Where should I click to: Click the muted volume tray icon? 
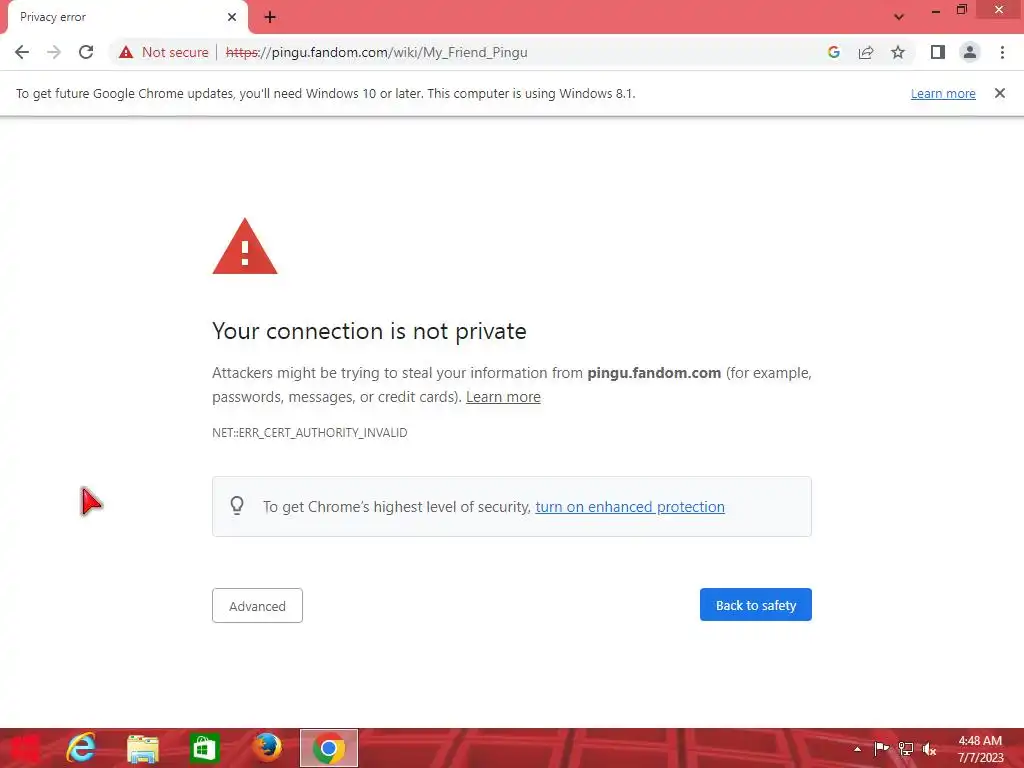[x=929, y=748]
